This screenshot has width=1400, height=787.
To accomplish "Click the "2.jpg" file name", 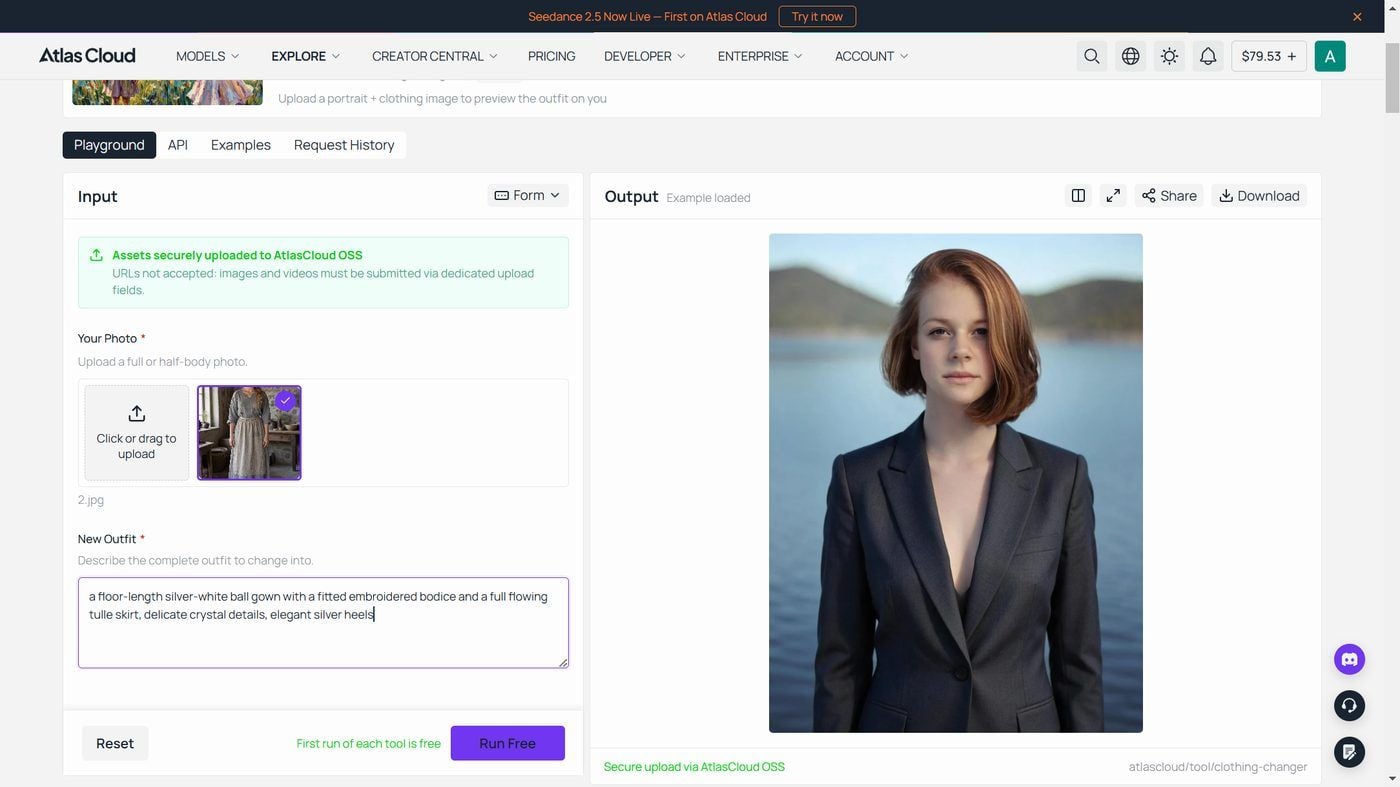I will tap(91, 500).
